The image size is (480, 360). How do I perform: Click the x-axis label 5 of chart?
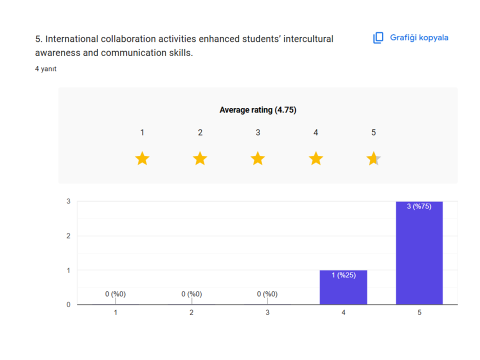click(x=419, y=312)
